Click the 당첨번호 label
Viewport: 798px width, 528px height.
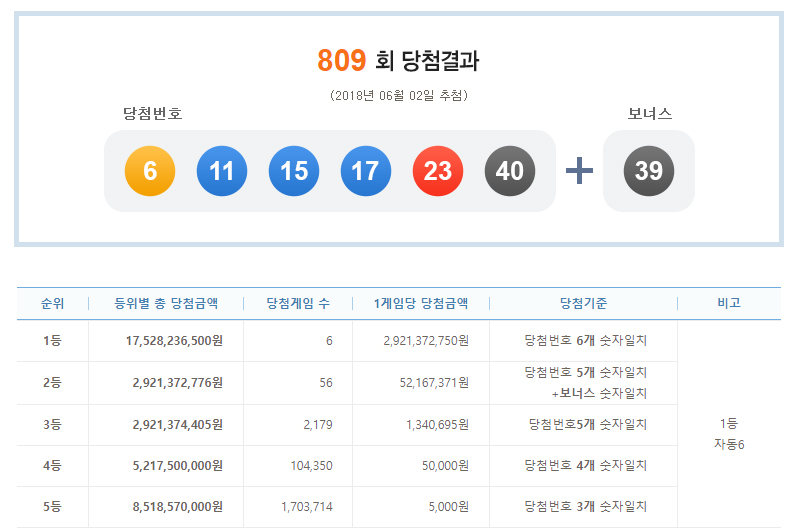(153, 113)
